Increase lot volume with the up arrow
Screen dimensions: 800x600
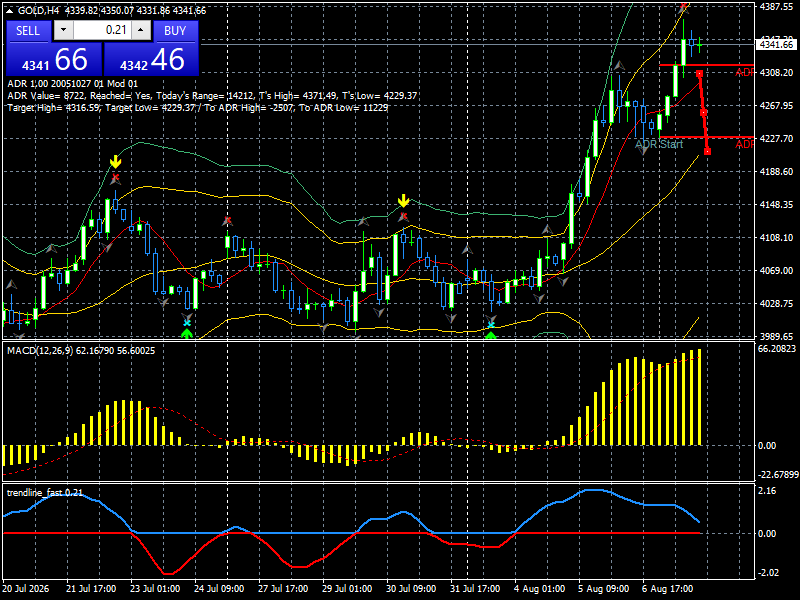[141, 30]
